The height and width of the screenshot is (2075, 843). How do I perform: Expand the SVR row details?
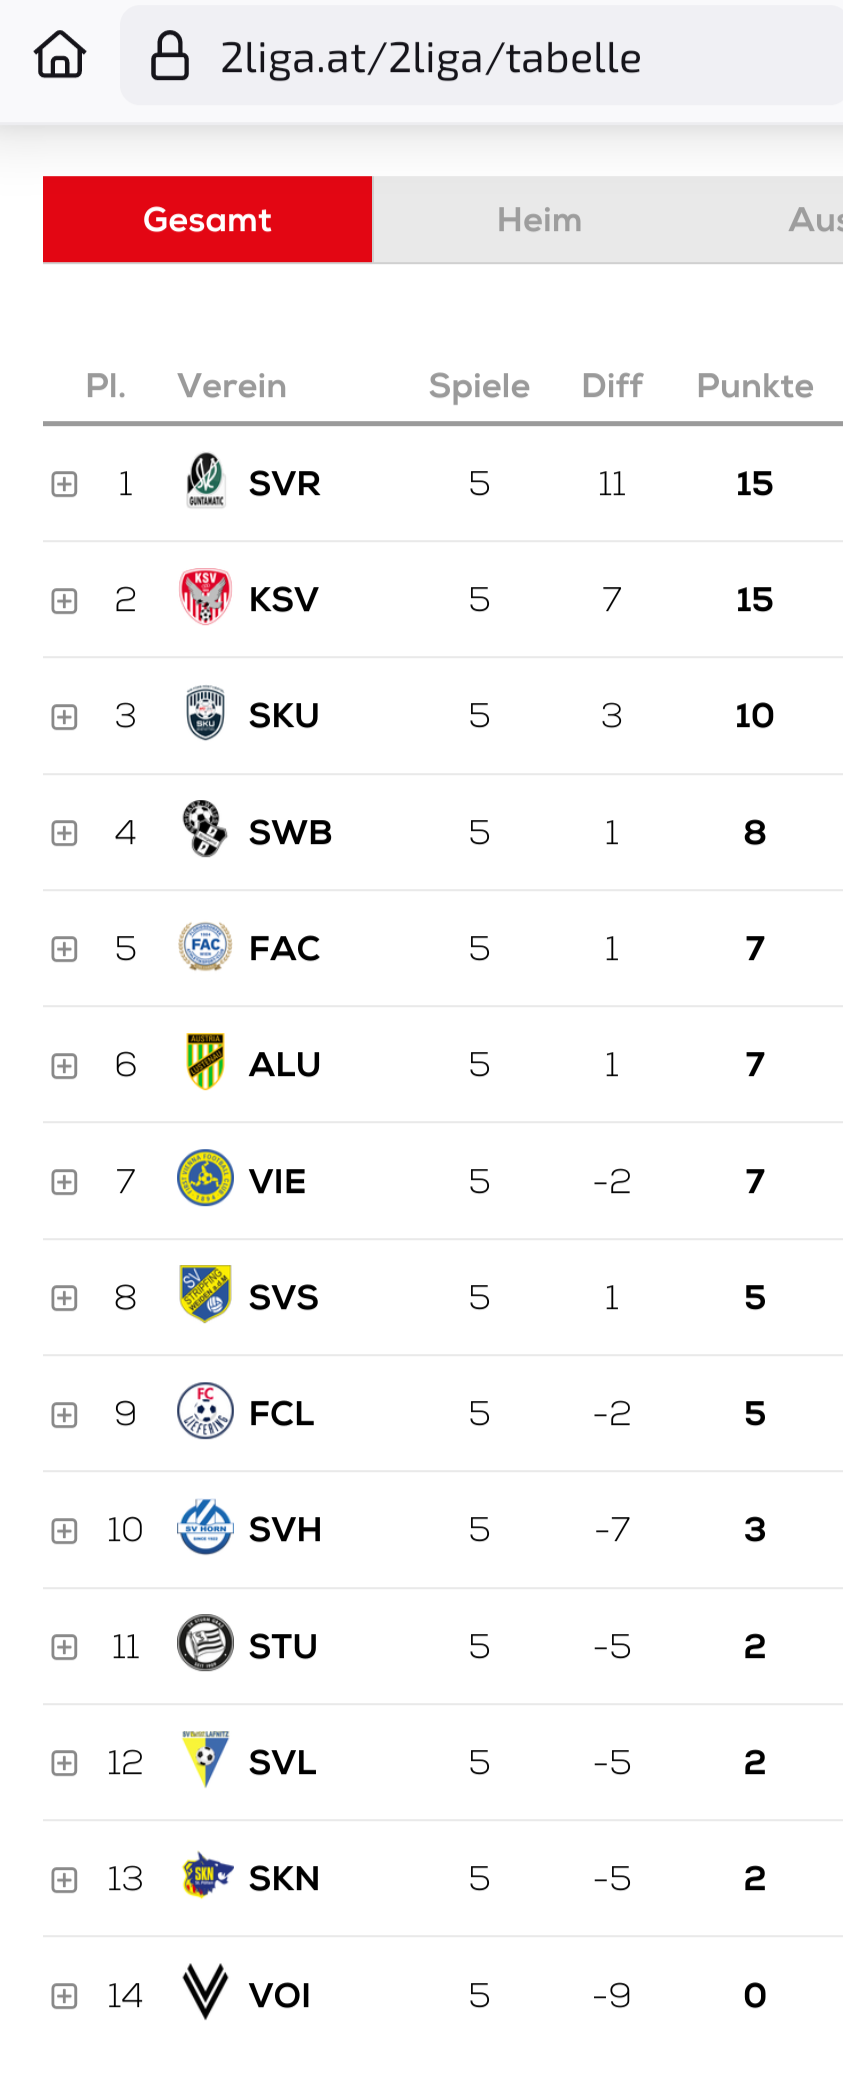65,484
